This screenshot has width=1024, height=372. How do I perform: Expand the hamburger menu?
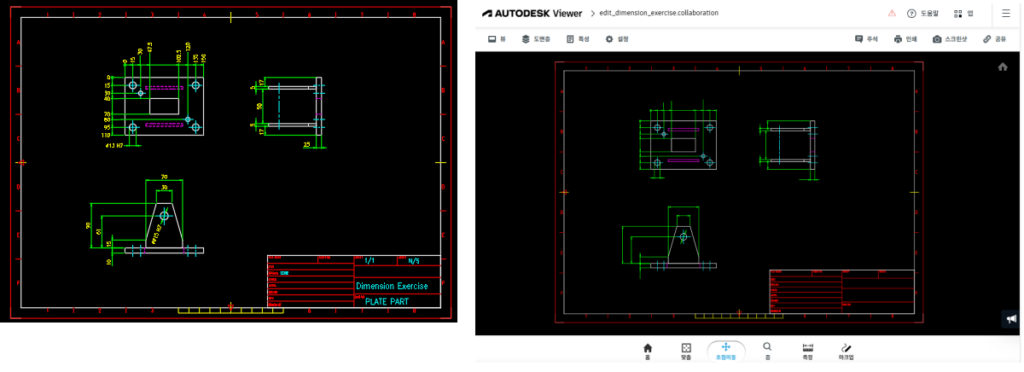(1006, 13)
